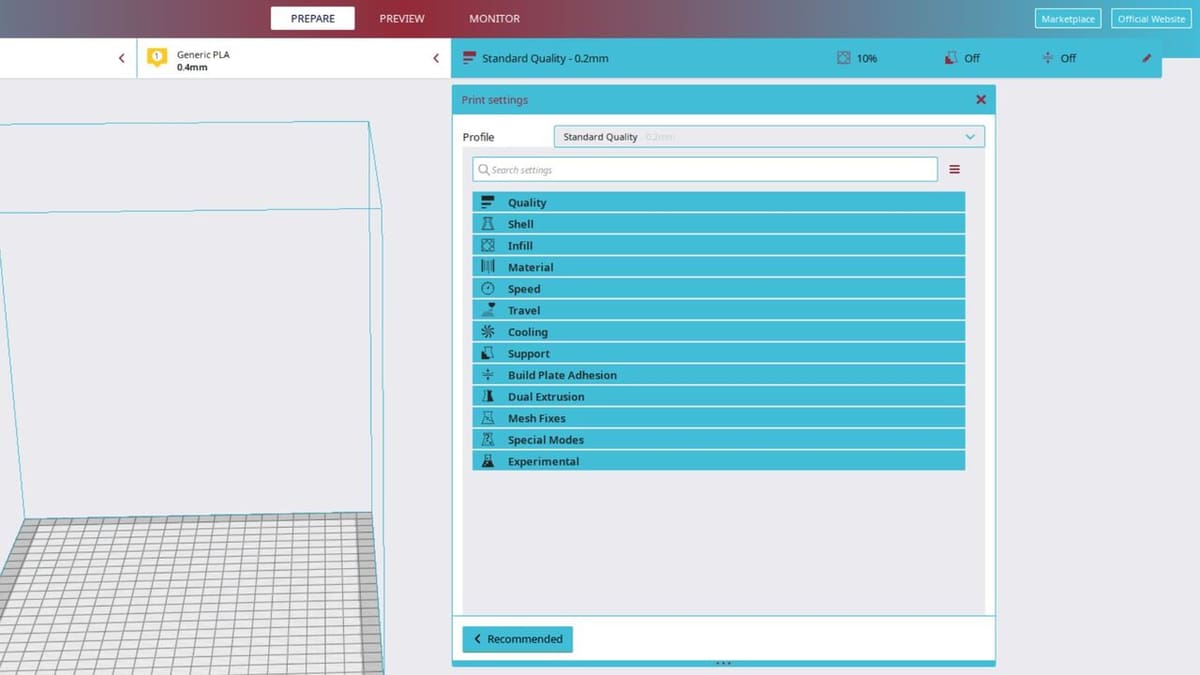Viewport: 1200px width, 675px height.
Task: Open the Official Website link
Action: [x=1152, y=19]
